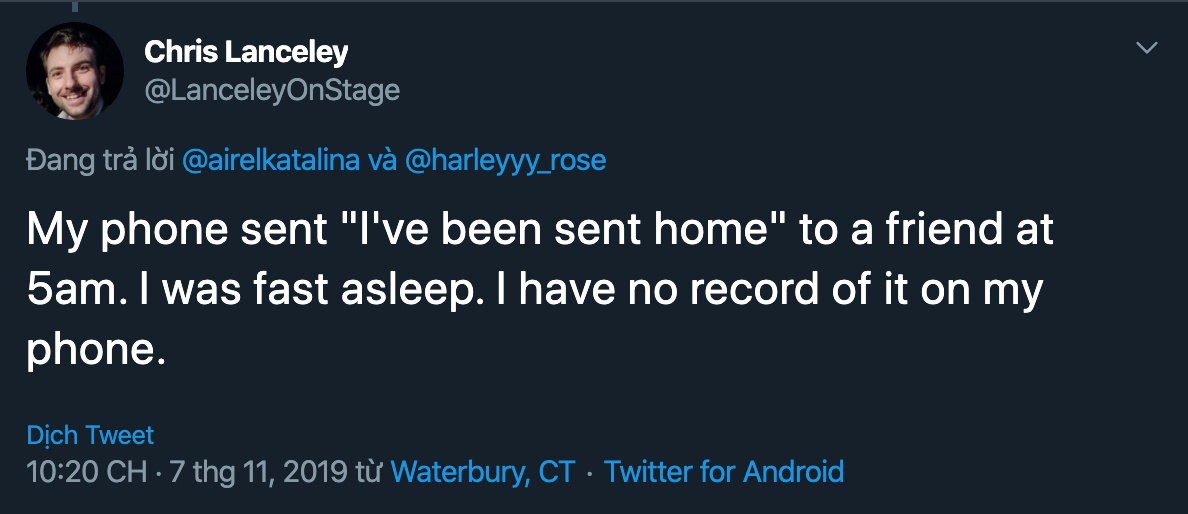Open the Waterbury, CT location link
This screenshot has height=514, width=1188.
[482, 471]
